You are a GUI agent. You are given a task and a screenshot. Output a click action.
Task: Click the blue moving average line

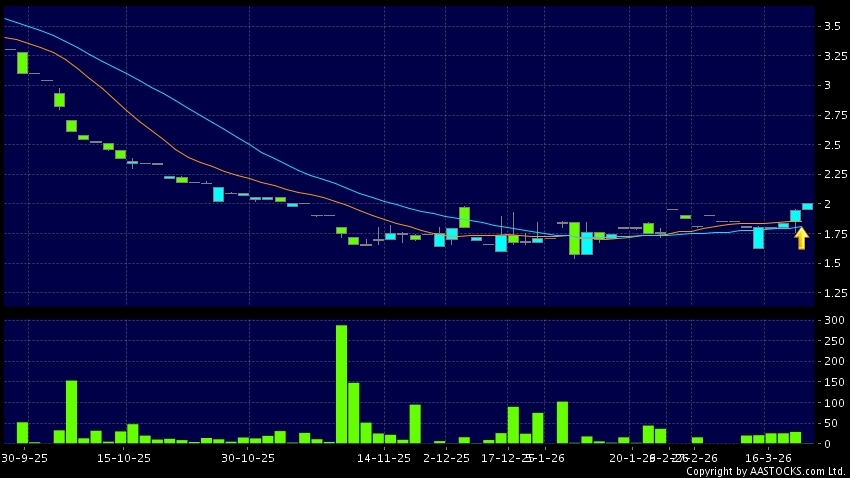tap(150, 88)
